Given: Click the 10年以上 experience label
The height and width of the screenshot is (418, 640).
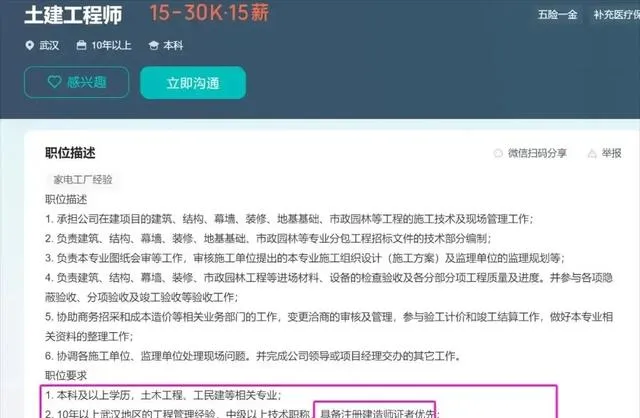Looking at the screenshot, I should pyautogui.click(x=111, y=45).
